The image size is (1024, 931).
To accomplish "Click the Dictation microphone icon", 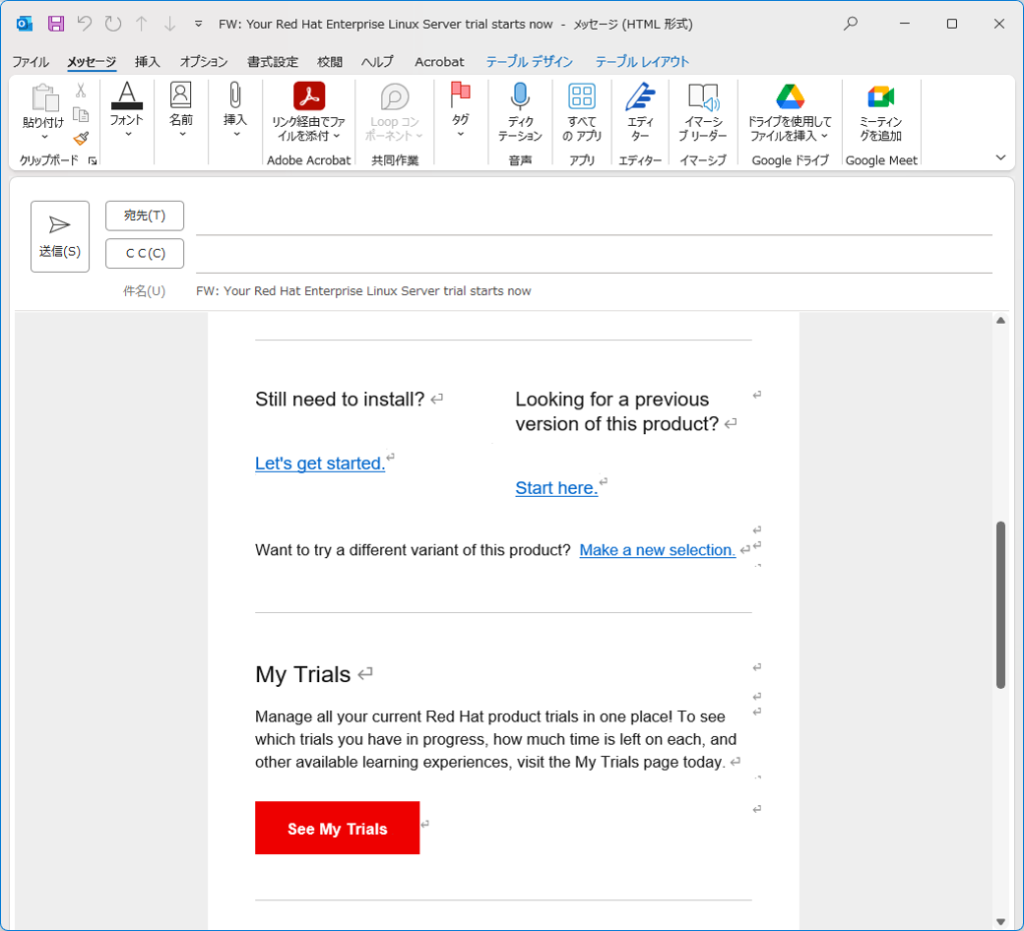I will click(520, 97).
